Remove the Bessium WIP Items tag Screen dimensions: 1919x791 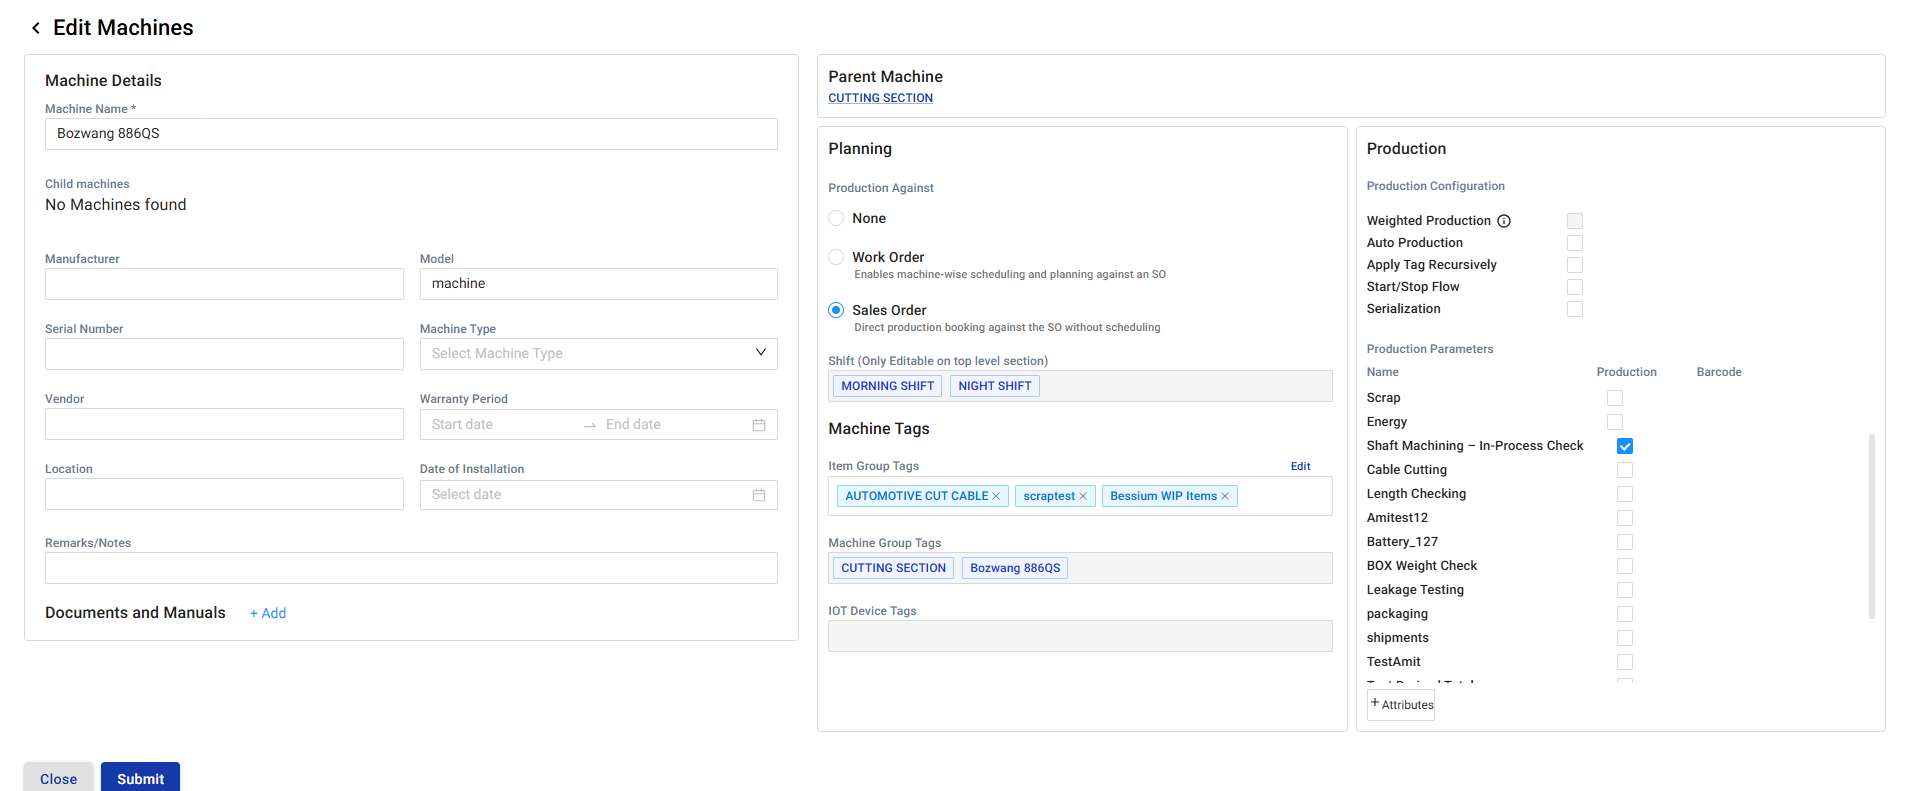1225,496
